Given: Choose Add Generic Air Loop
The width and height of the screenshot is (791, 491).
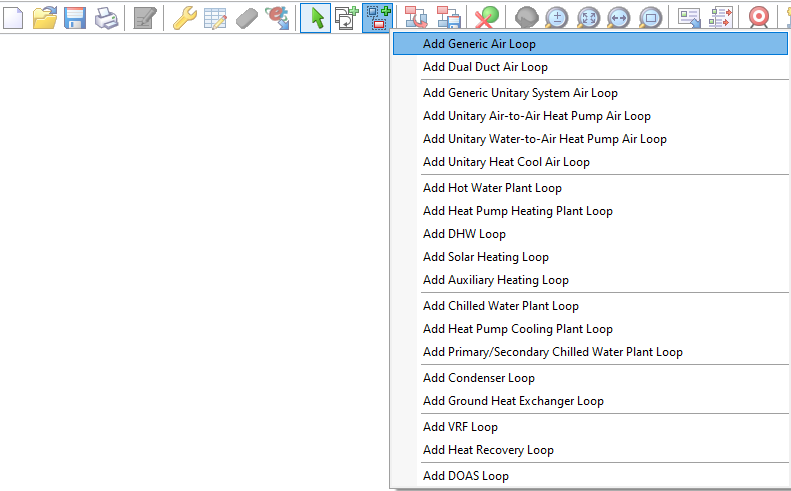Looking at the screenshot, I should point(478,44).
